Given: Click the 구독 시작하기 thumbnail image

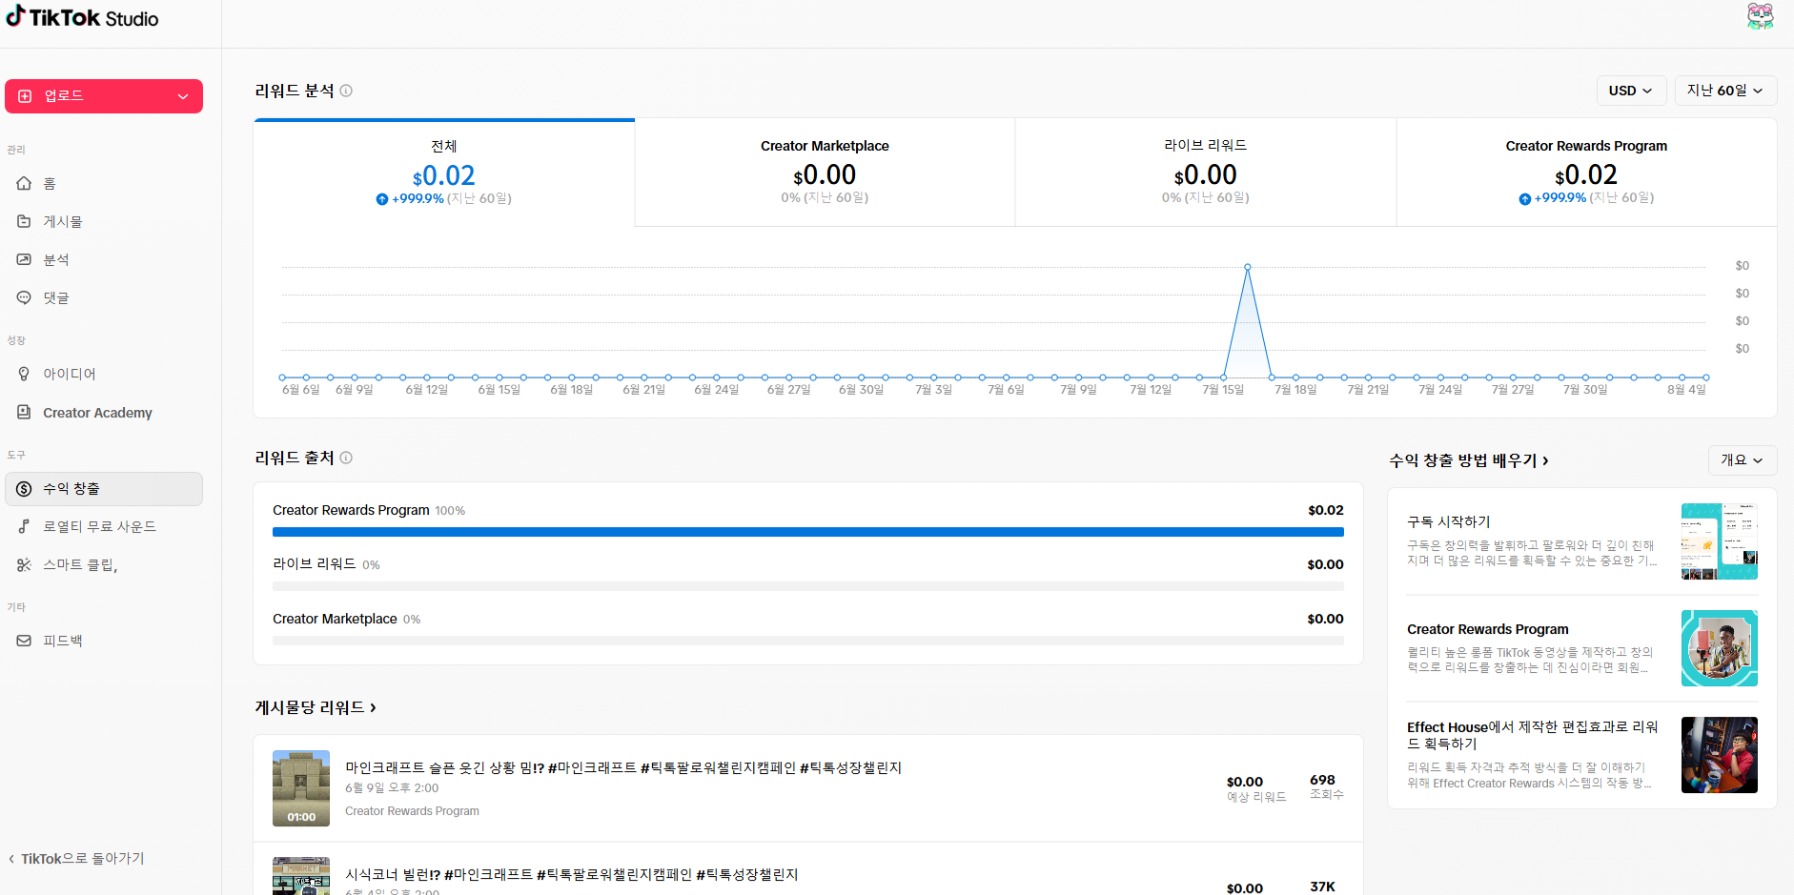Looking at the screenshot, I should tap(1719, 542).
